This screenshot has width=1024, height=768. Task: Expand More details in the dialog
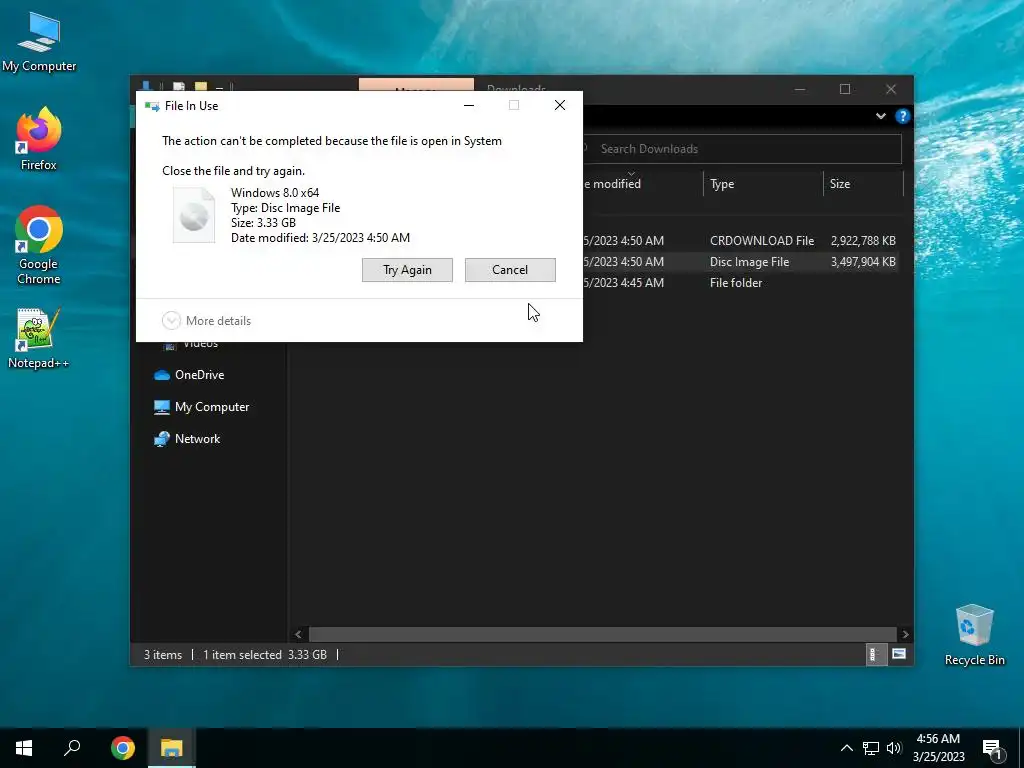point(206,321)
